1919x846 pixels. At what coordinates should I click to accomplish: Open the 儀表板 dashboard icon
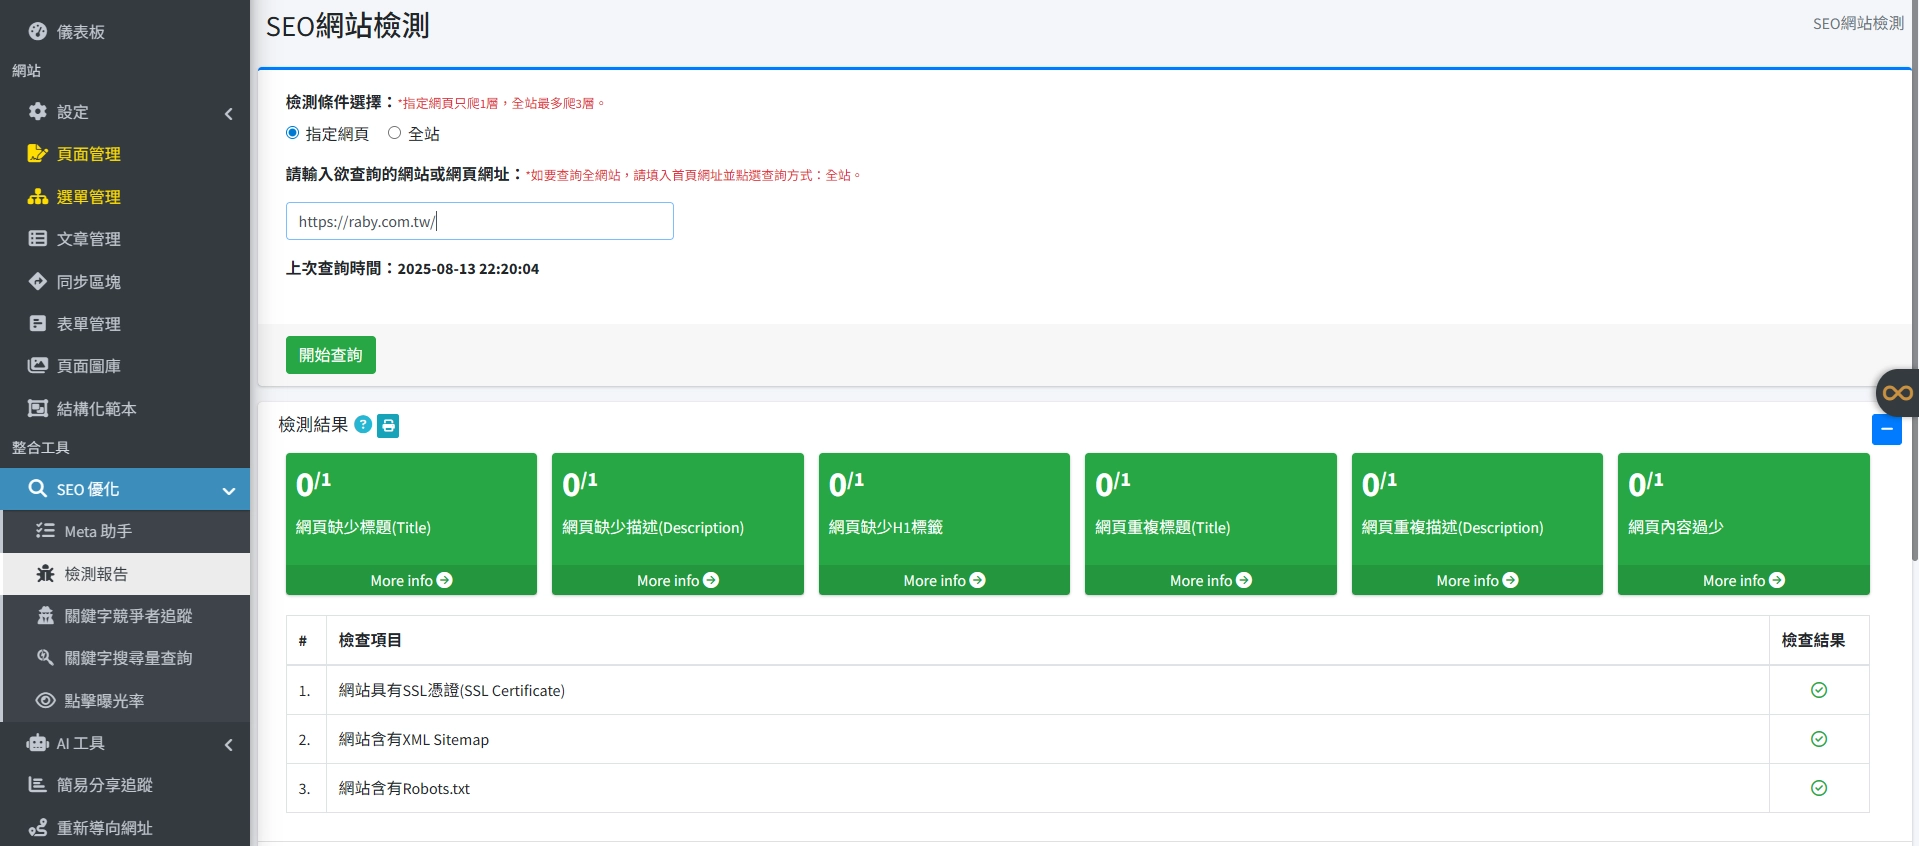[x=38, y=31]
